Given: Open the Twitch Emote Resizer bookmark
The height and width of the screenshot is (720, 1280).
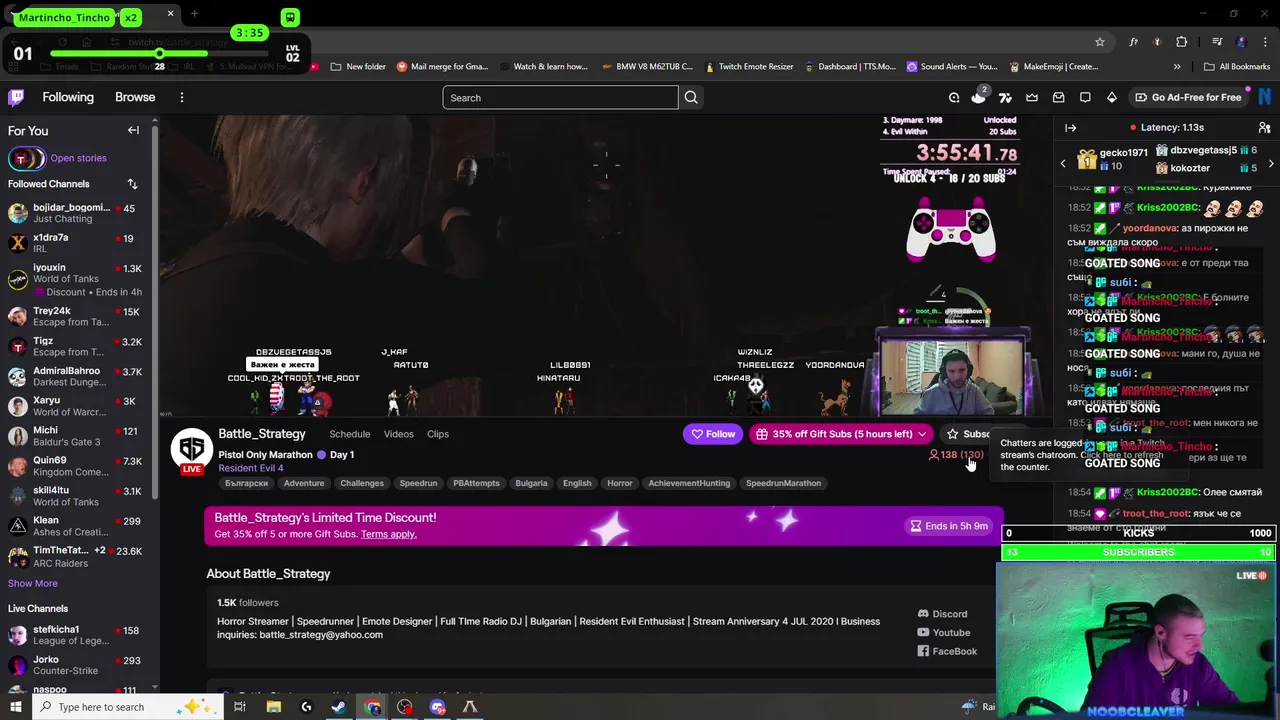Looking at the screenshot, I should click(x=749, y=67).
